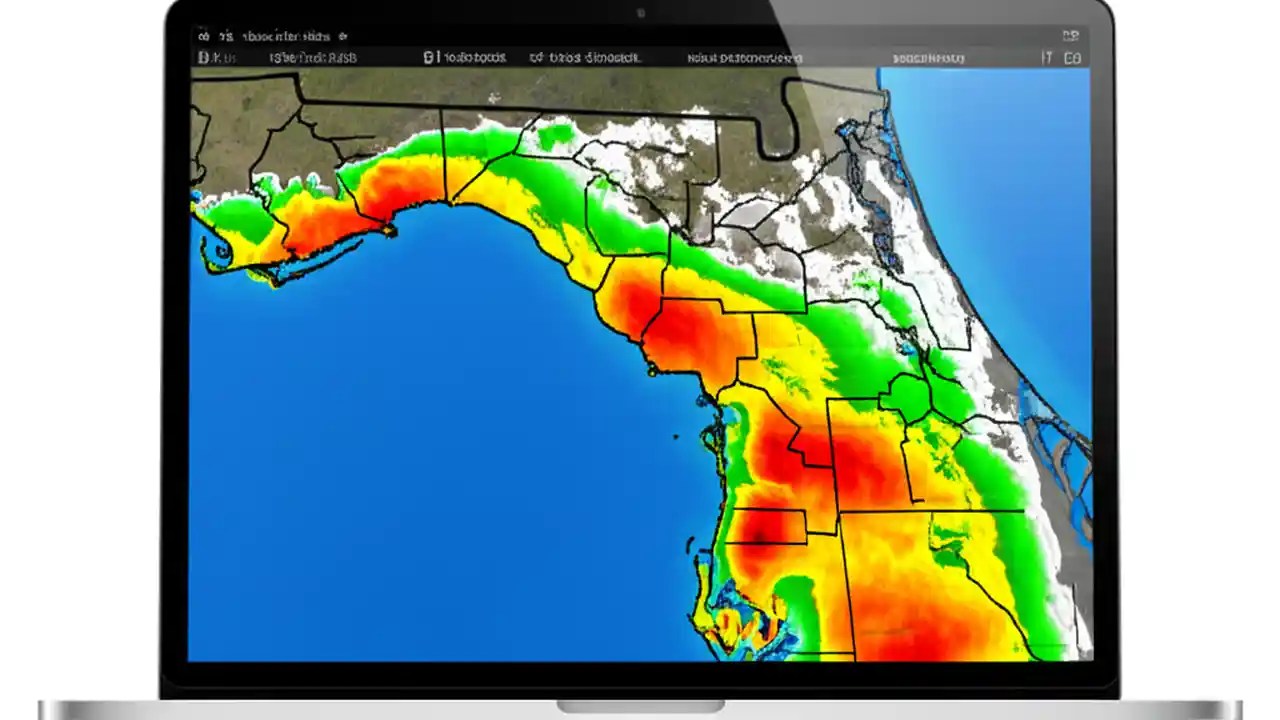Select the first icon in the top menu strip
The height and width of the screenshot is (720, 1280).
(205, 36)
